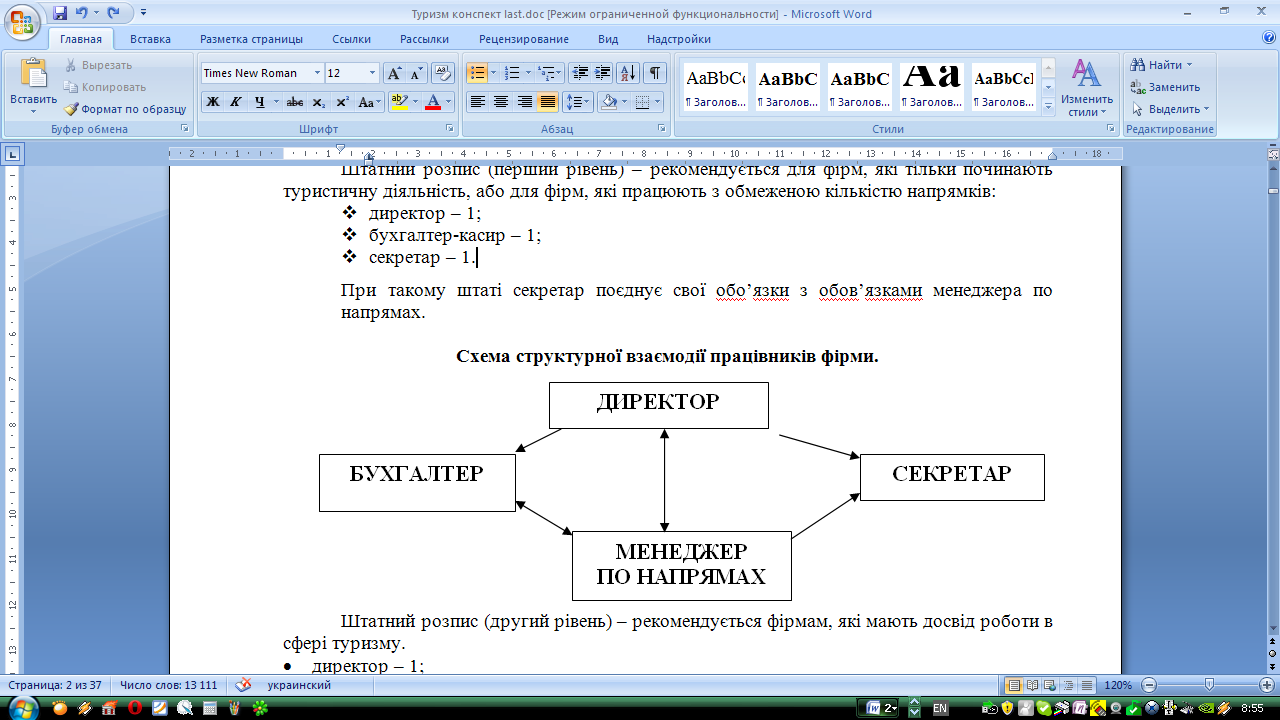
Task: Undo the last action
Action: (81, 13)
